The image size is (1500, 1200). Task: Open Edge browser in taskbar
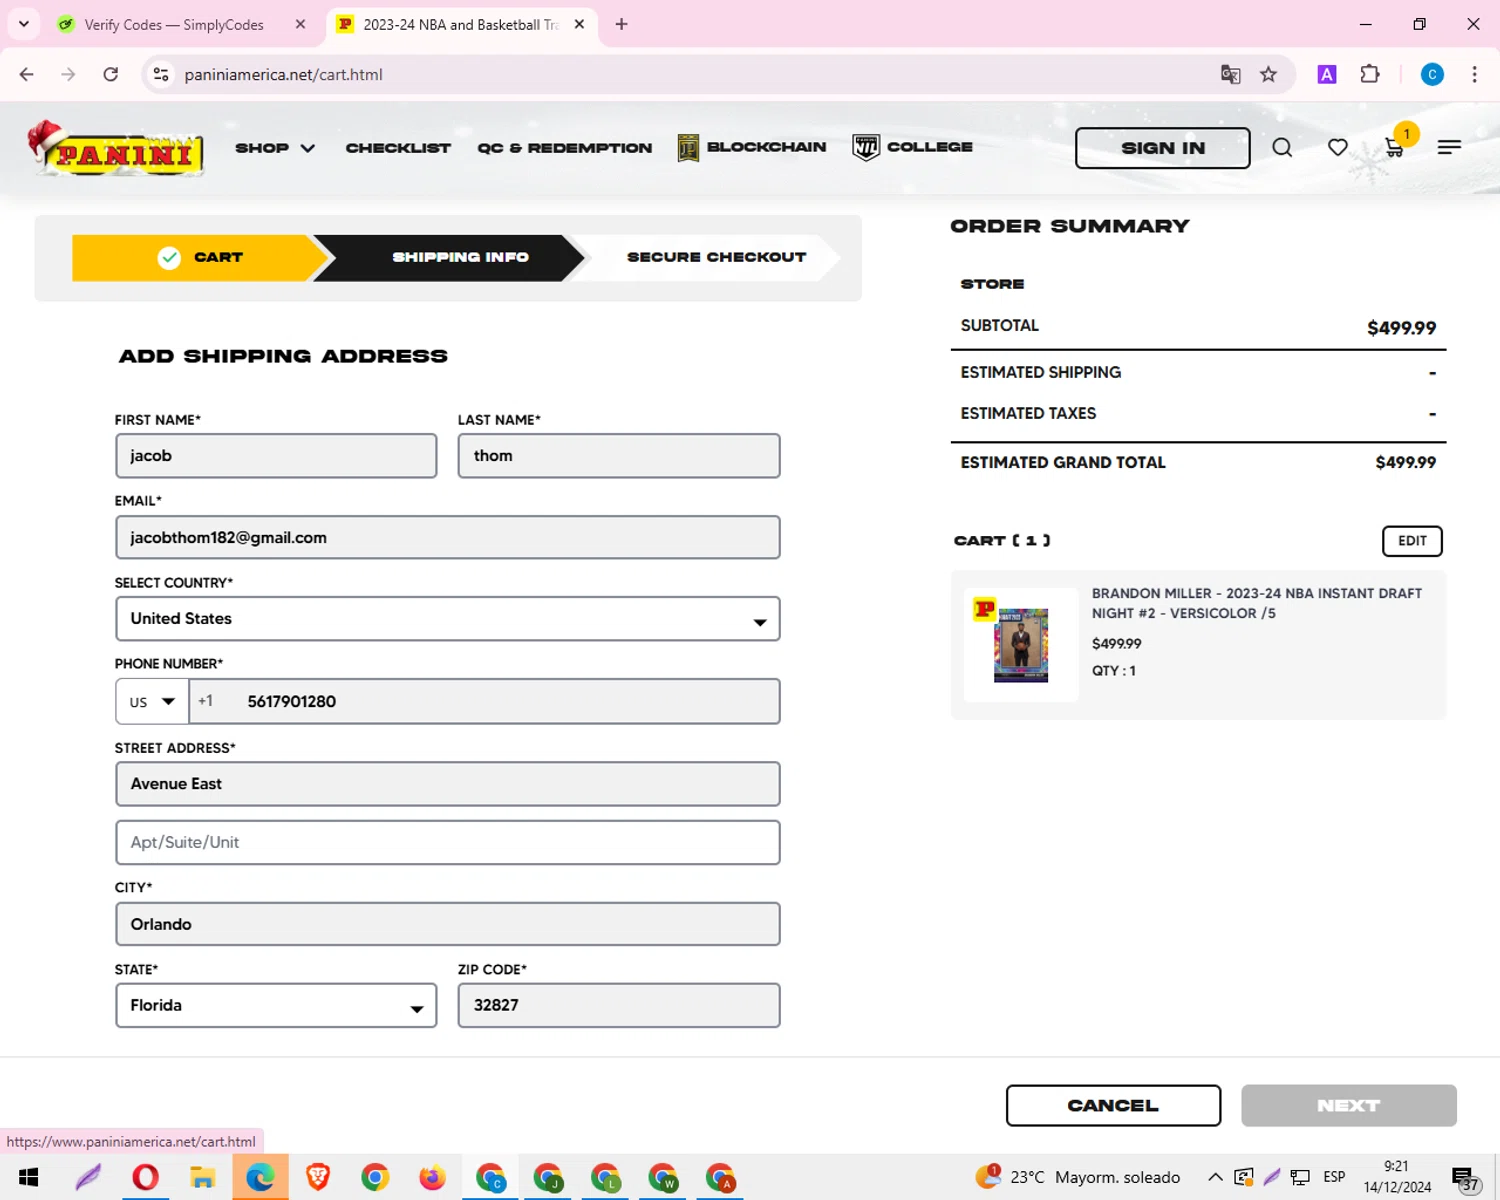[x=260, y=1177]
